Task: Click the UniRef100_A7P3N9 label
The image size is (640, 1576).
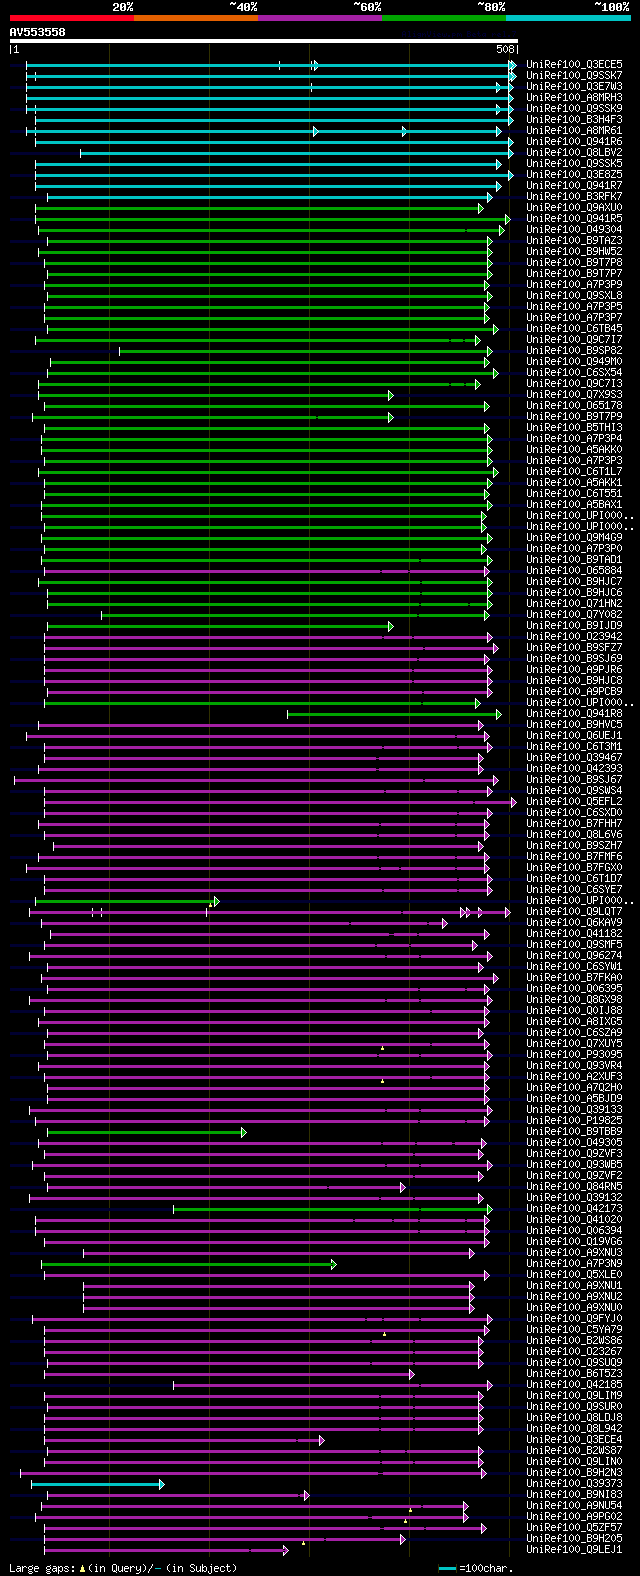Action: click(574, 1264)
